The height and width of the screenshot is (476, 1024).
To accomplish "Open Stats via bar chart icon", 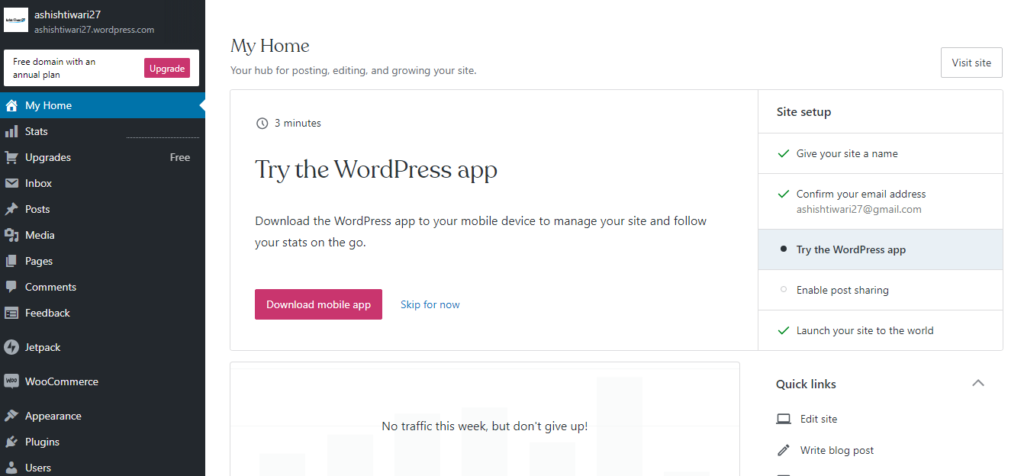I will click(x=11, y=132).
